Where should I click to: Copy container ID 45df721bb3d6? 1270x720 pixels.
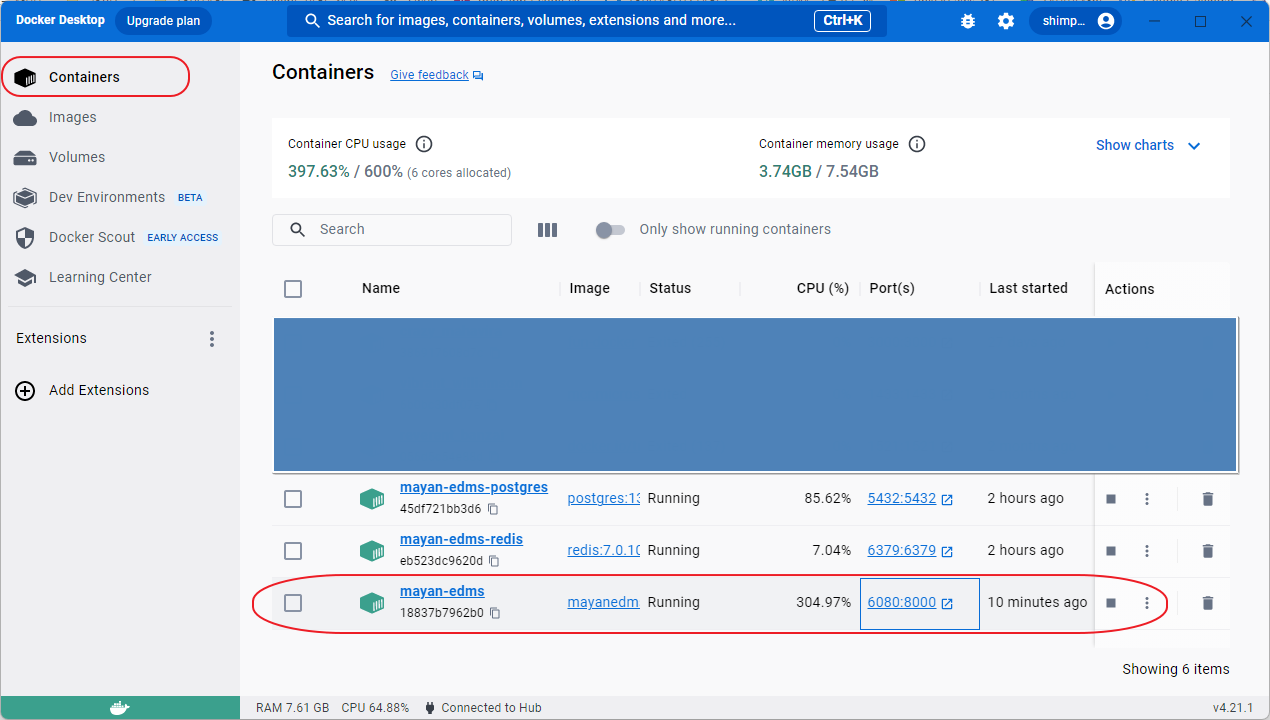coord(493,509)
